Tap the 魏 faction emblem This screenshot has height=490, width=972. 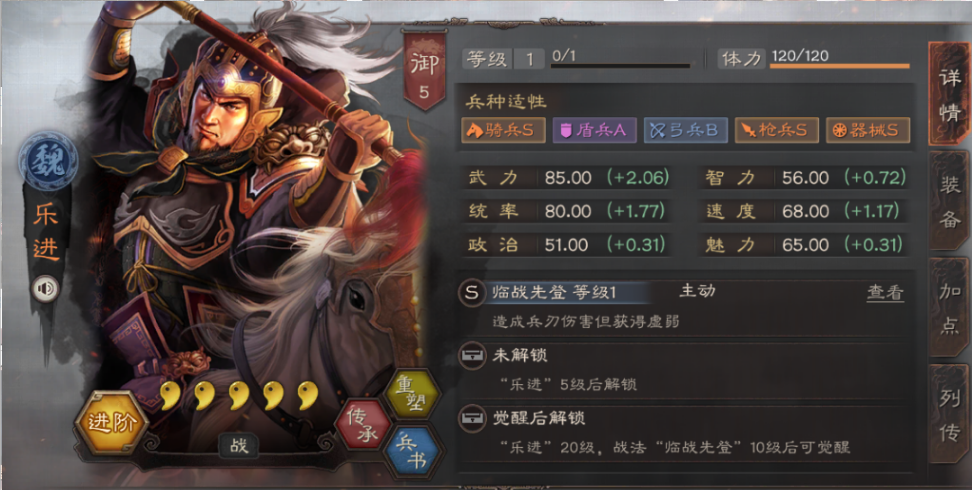coord(48,161)
